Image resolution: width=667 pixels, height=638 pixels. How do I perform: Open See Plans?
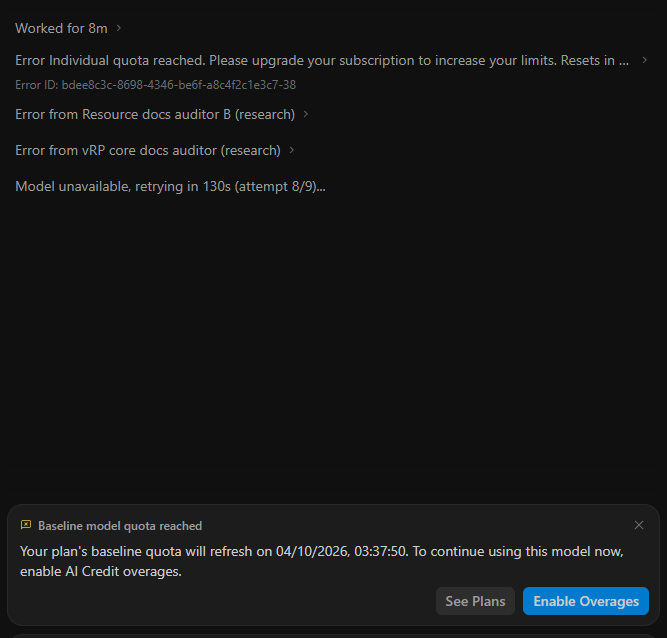475,601
